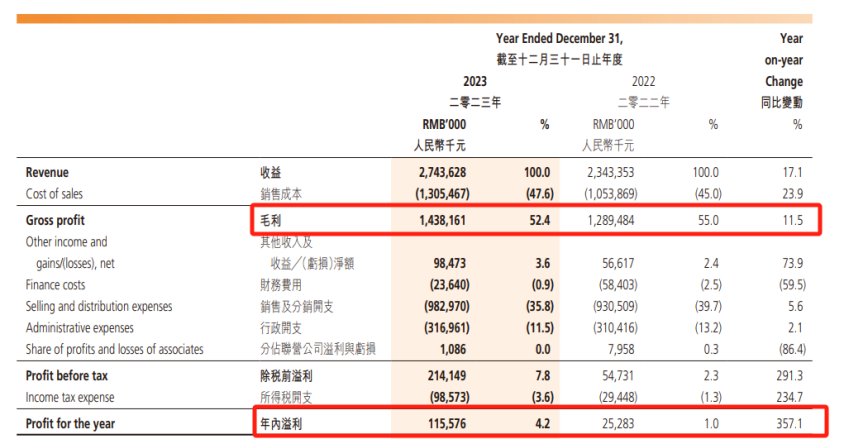Select the Year Ended December 31 heading
The image size is (844, 439).
565,38
